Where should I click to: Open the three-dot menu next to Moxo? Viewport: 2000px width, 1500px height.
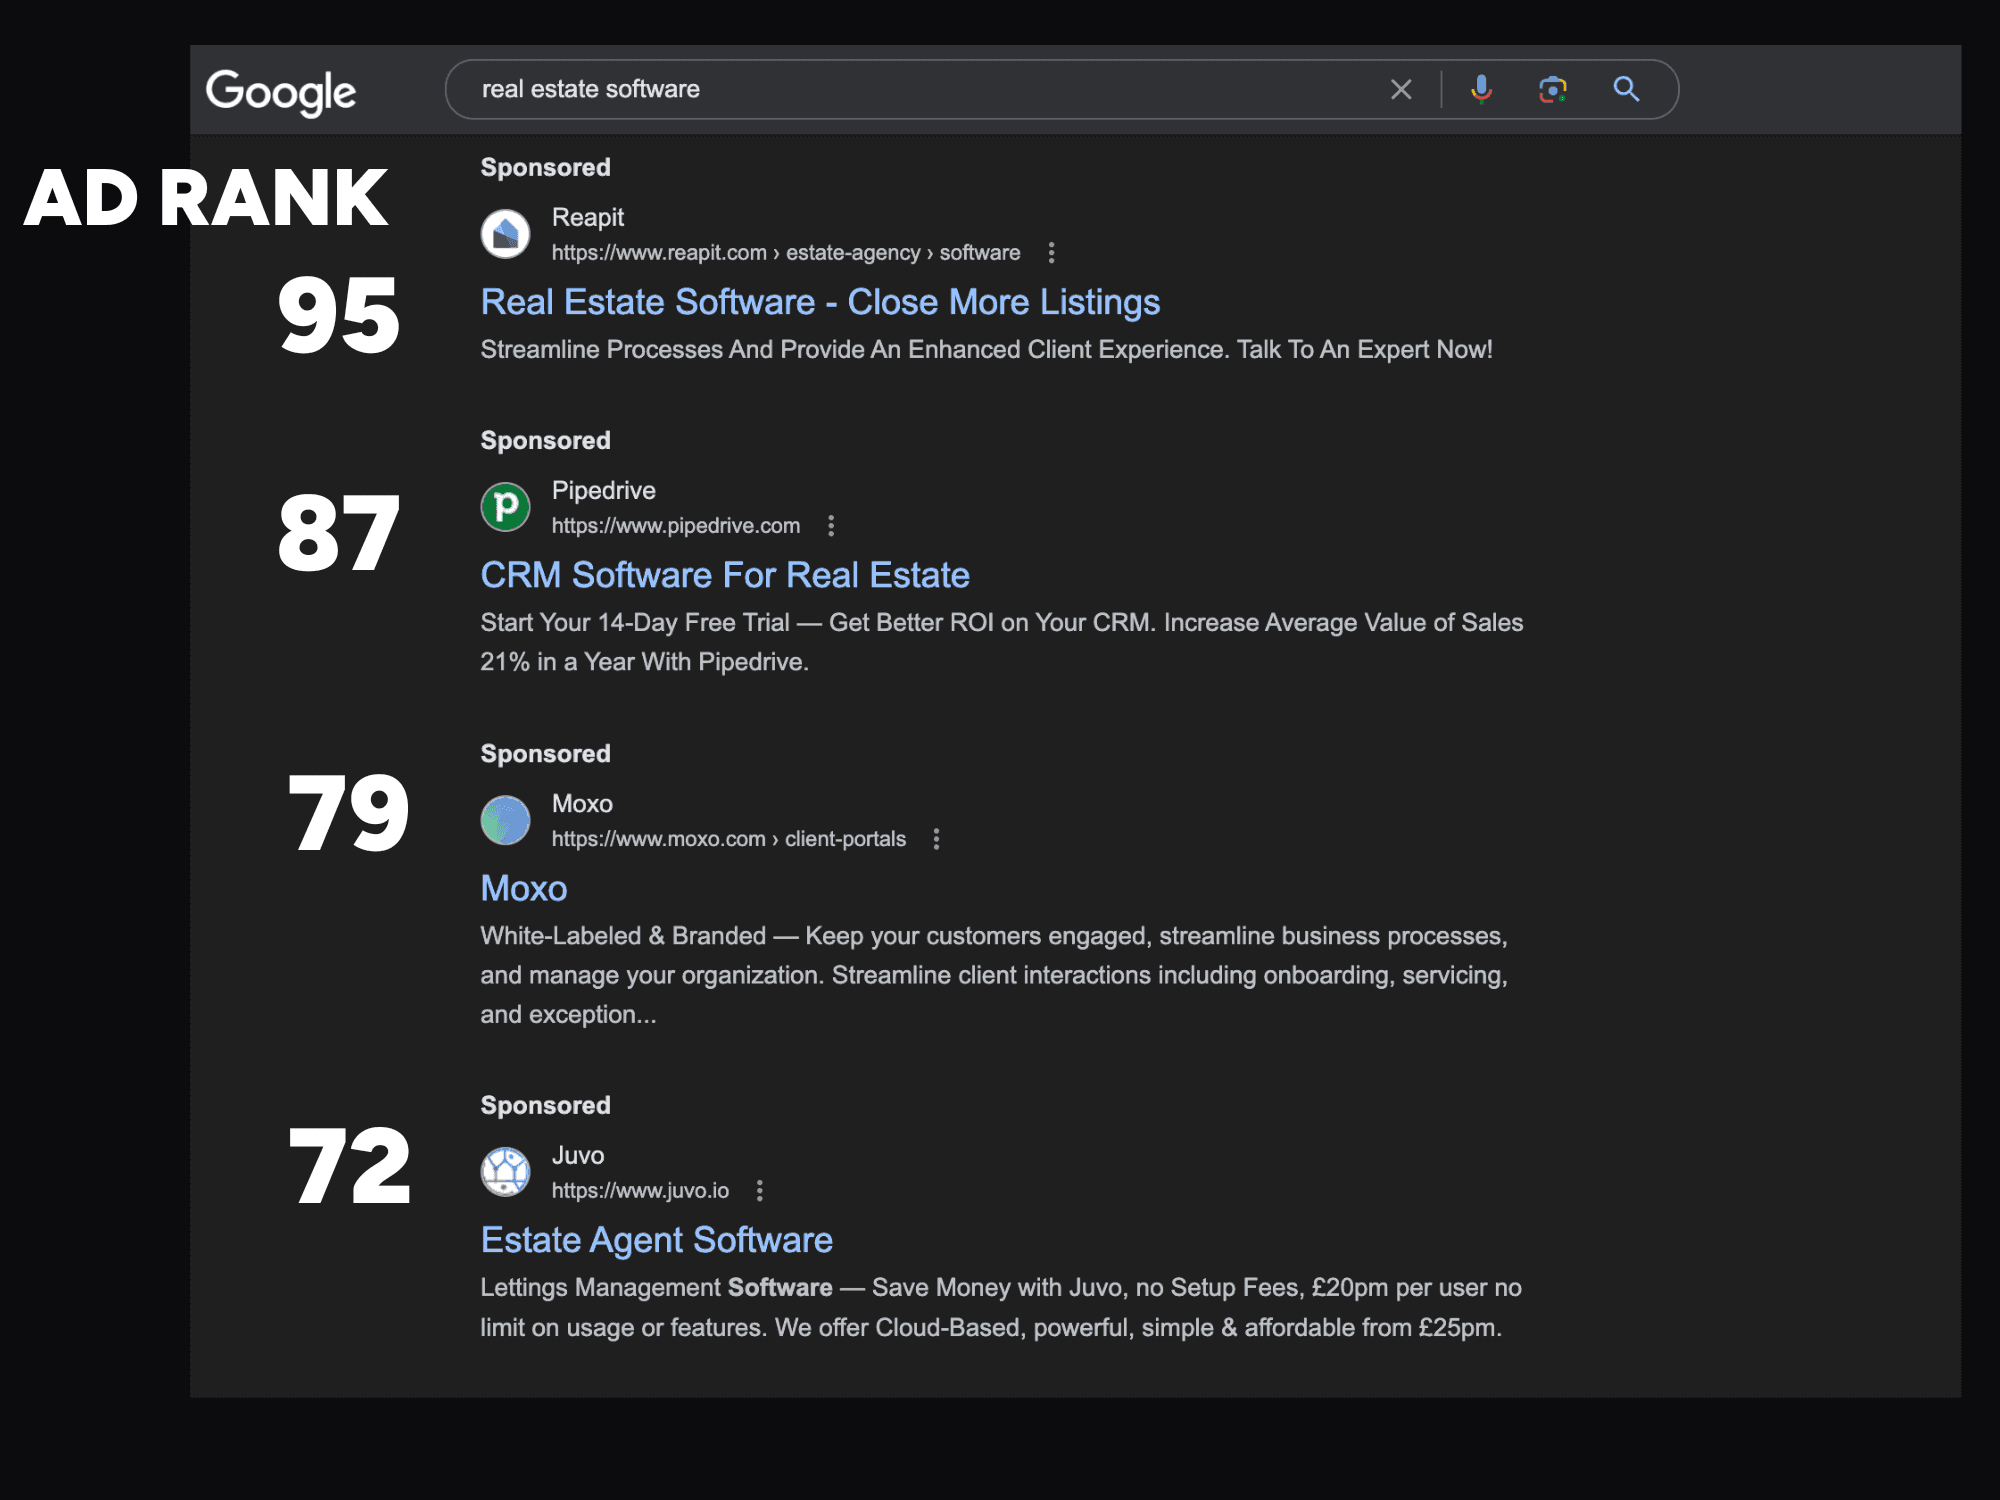click(x=937, y=839)
